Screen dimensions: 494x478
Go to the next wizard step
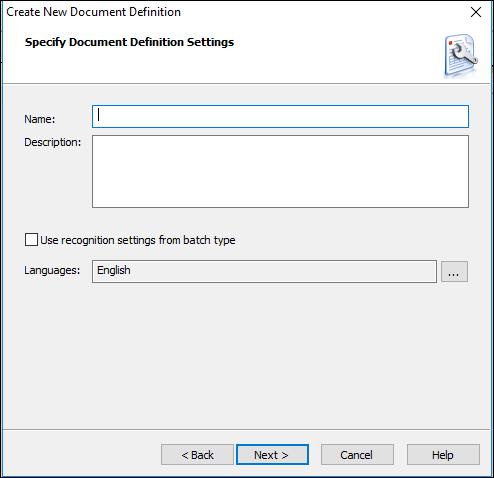point(272,455)
